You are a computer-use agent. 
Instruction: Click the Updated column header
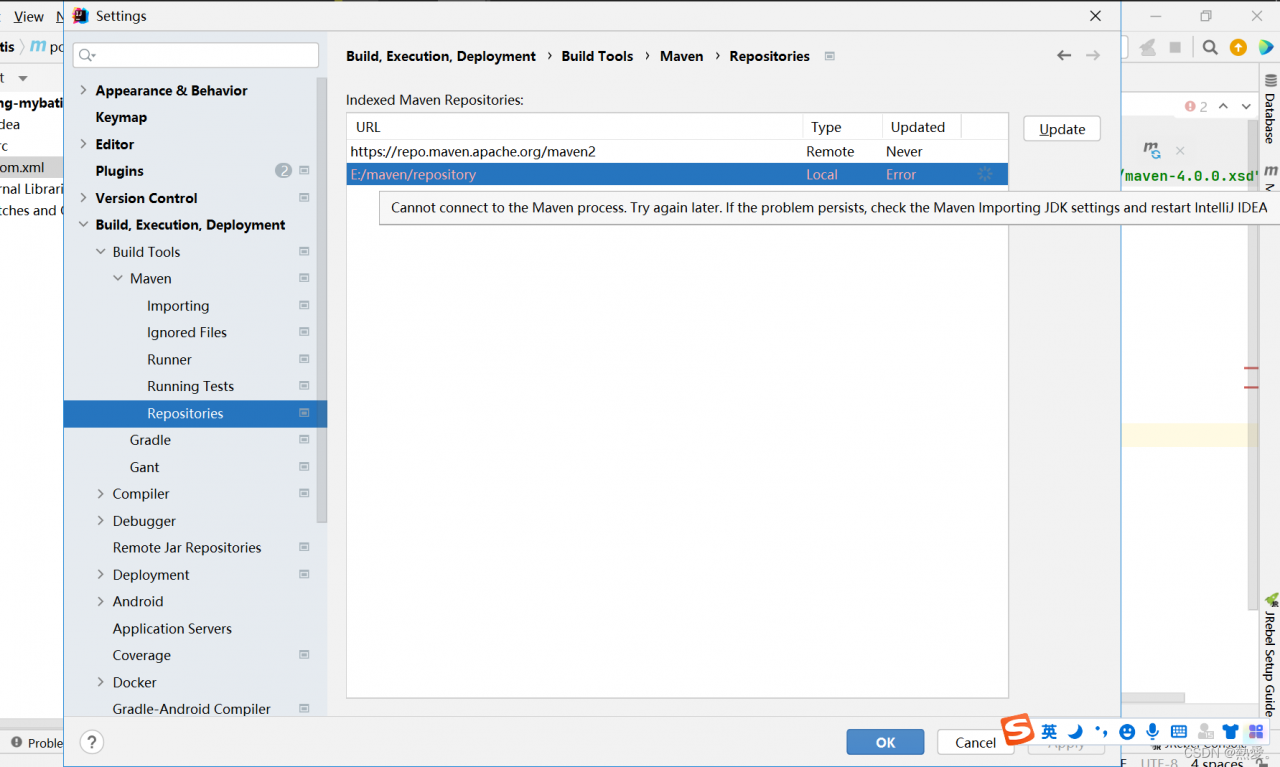point(921,127)
